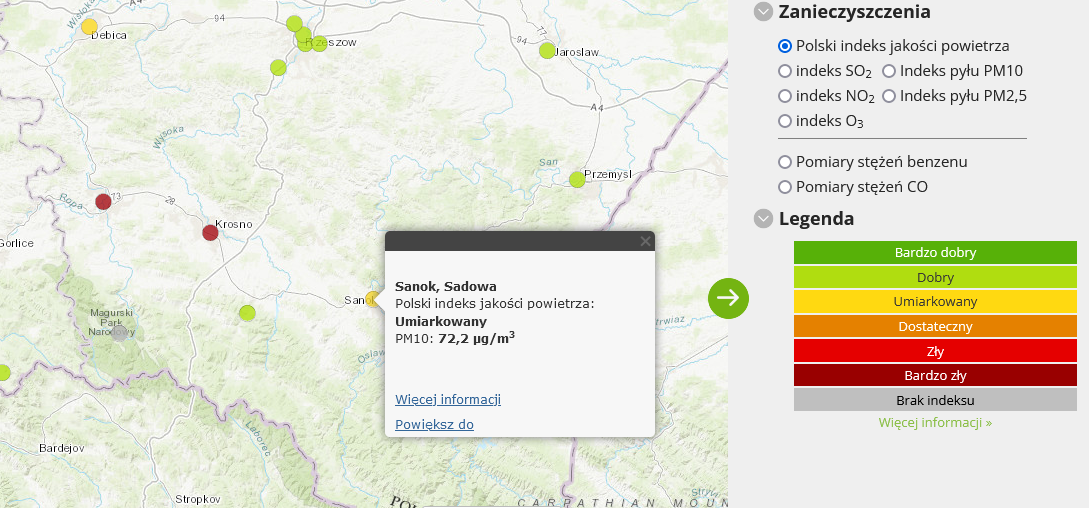Close the Sanok, Sadowa popup
This screenshot has width=1089, height=508.
pyautogui.click(x=645, y=241)
